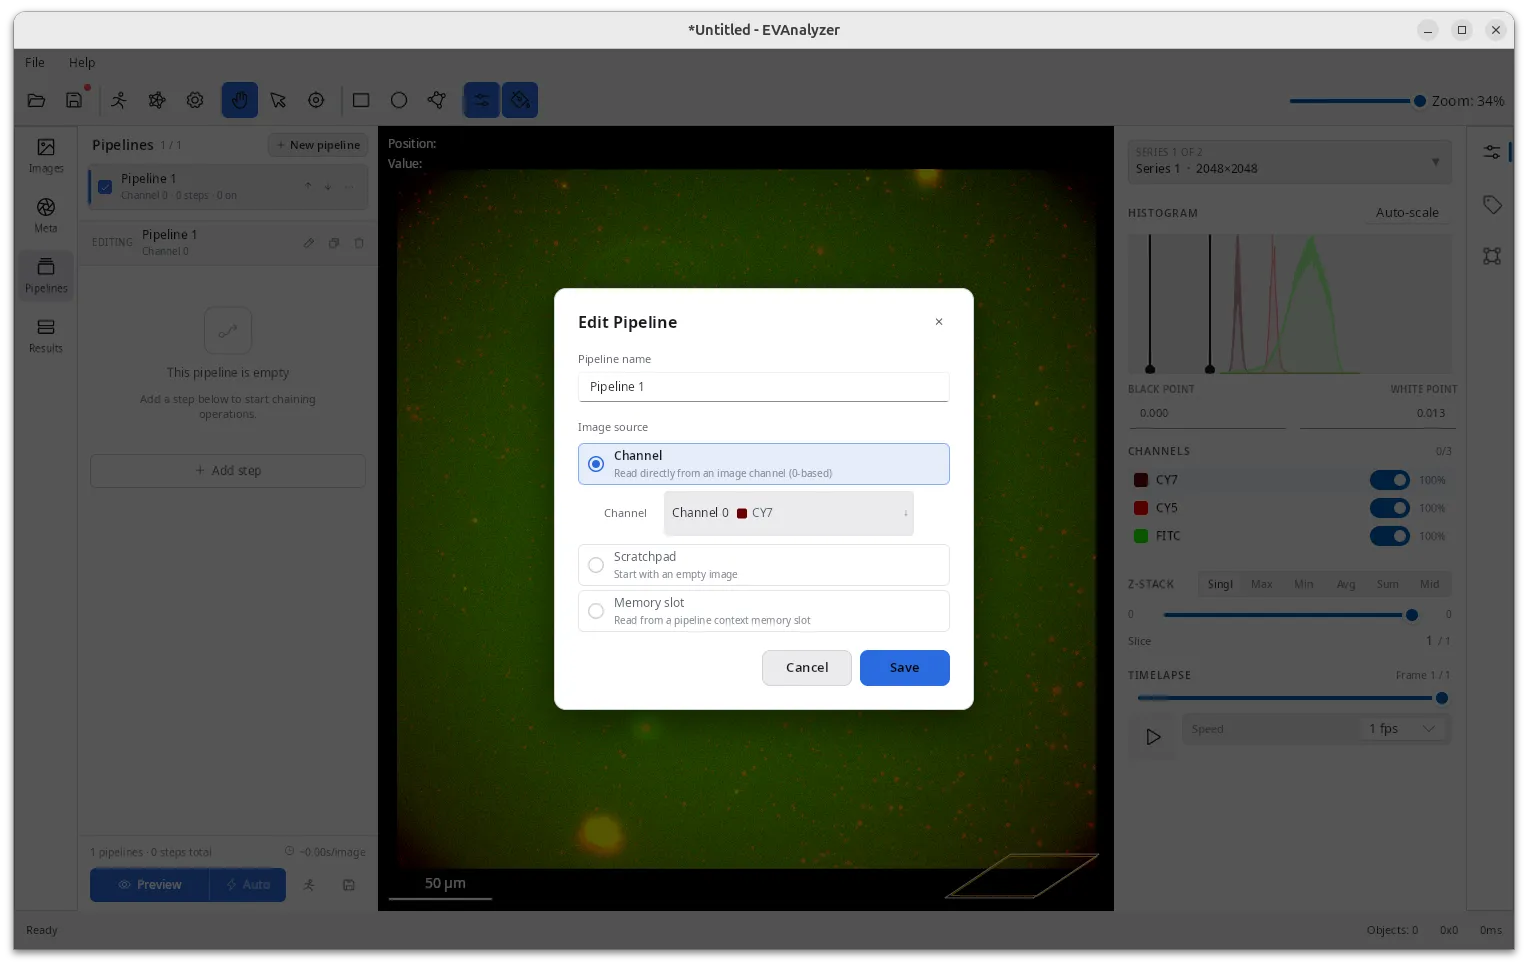Click the Pipeline name input field

[x=764, y=387]
